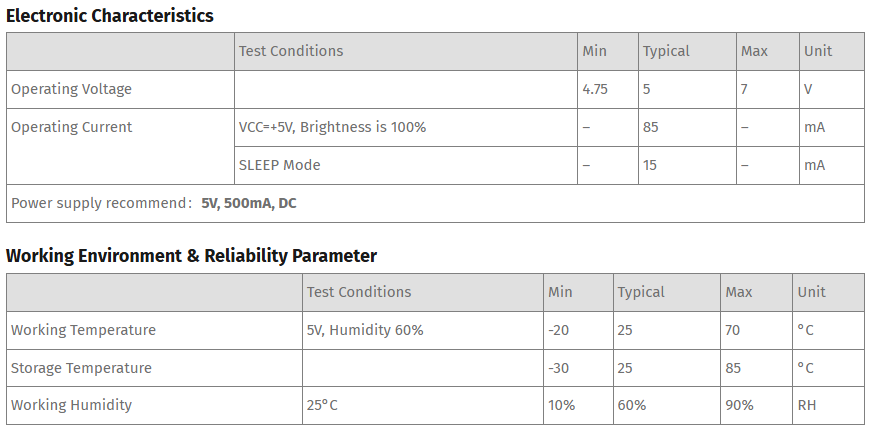Click the 90% maximum humidity value
Viewport: 872px width, 429px height.
coord(740,405)
